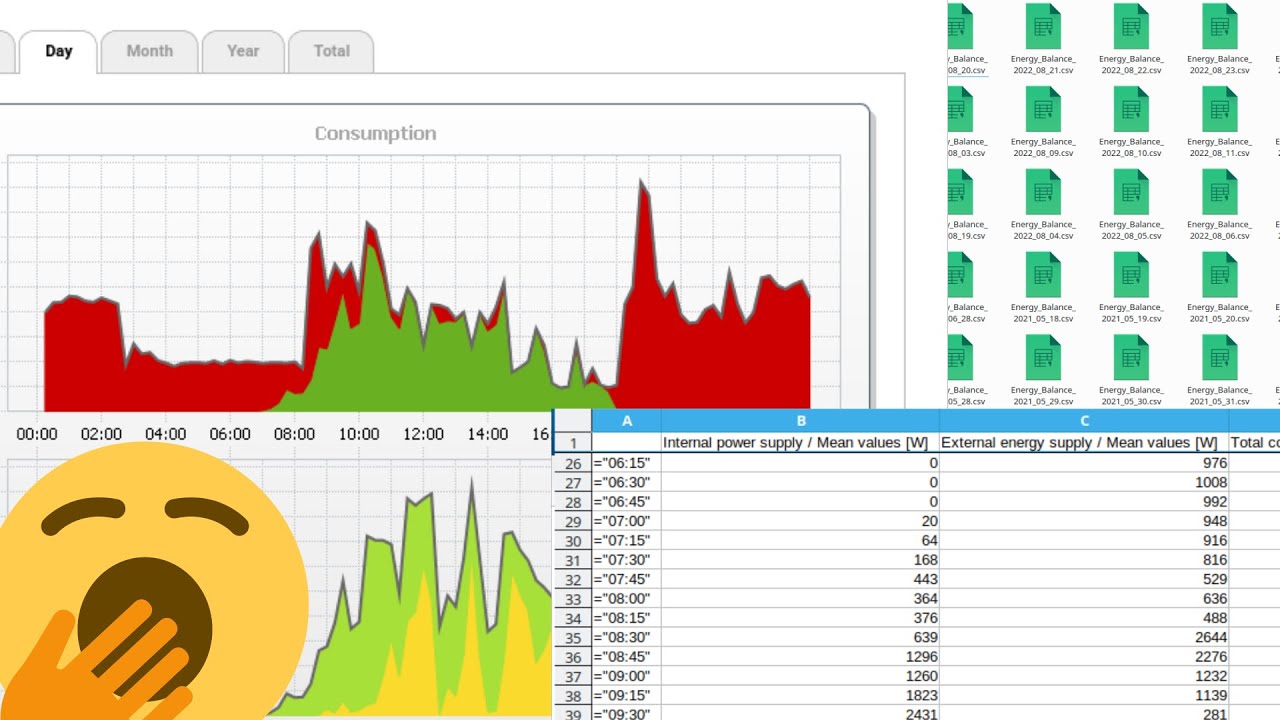
Task: Select row 26 header in spreadsheet
Action: tap(573, 463)
